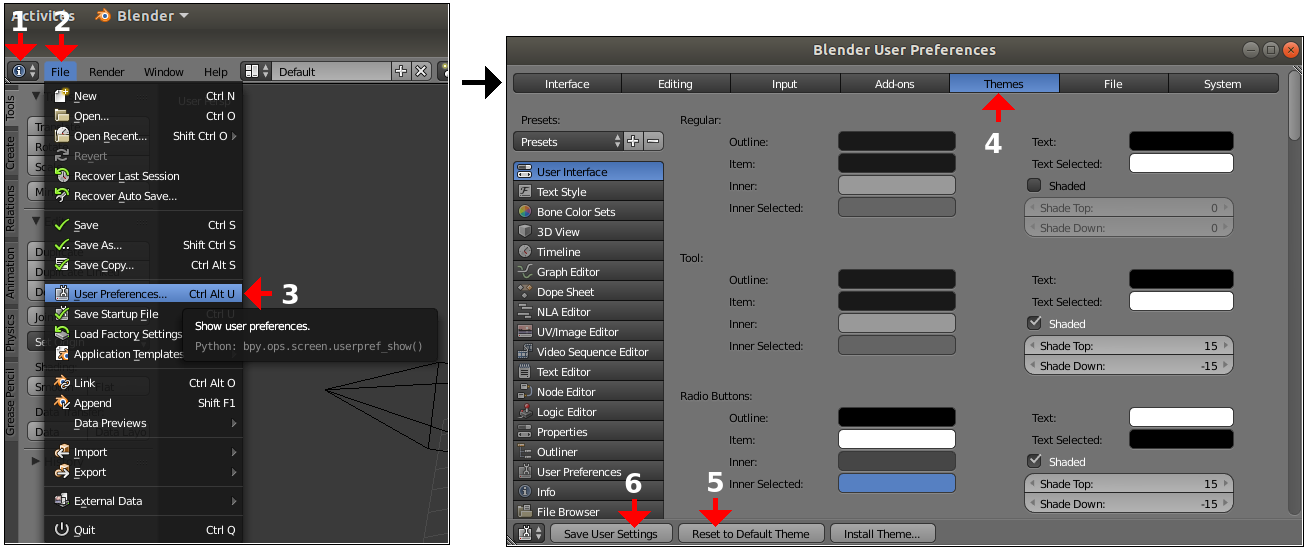Image resolution: width=1307 pixels, height=549 pixels.
Task: Disable Shaded checkbox in the Tool section
Action: click(x=1035, y=323)
